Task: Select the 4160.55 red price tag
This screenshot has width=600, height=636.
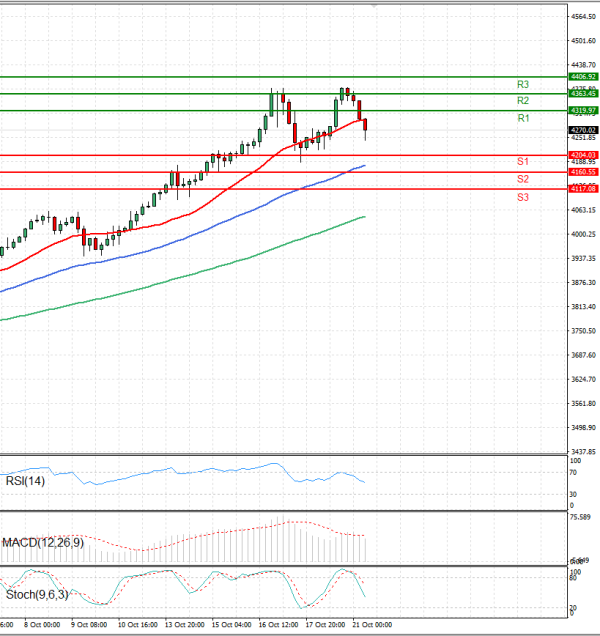Action: click(x=583, y=172)
